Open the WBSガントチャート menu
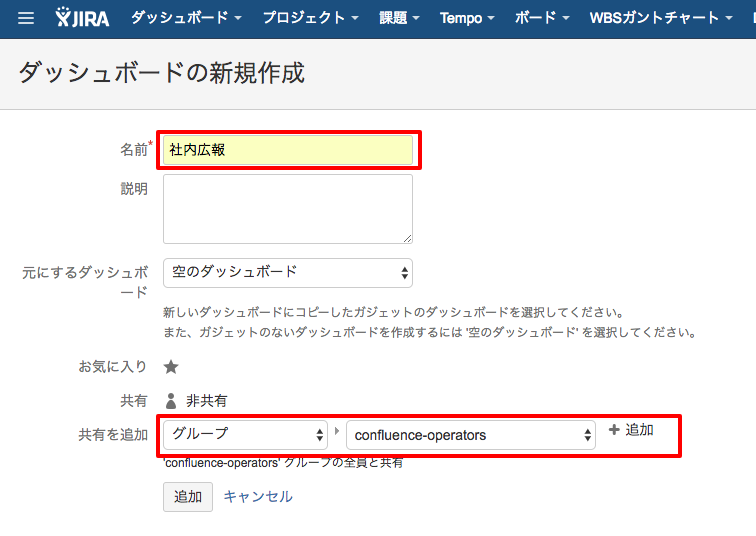Screen dimensions: 756x536 point(661,18)
